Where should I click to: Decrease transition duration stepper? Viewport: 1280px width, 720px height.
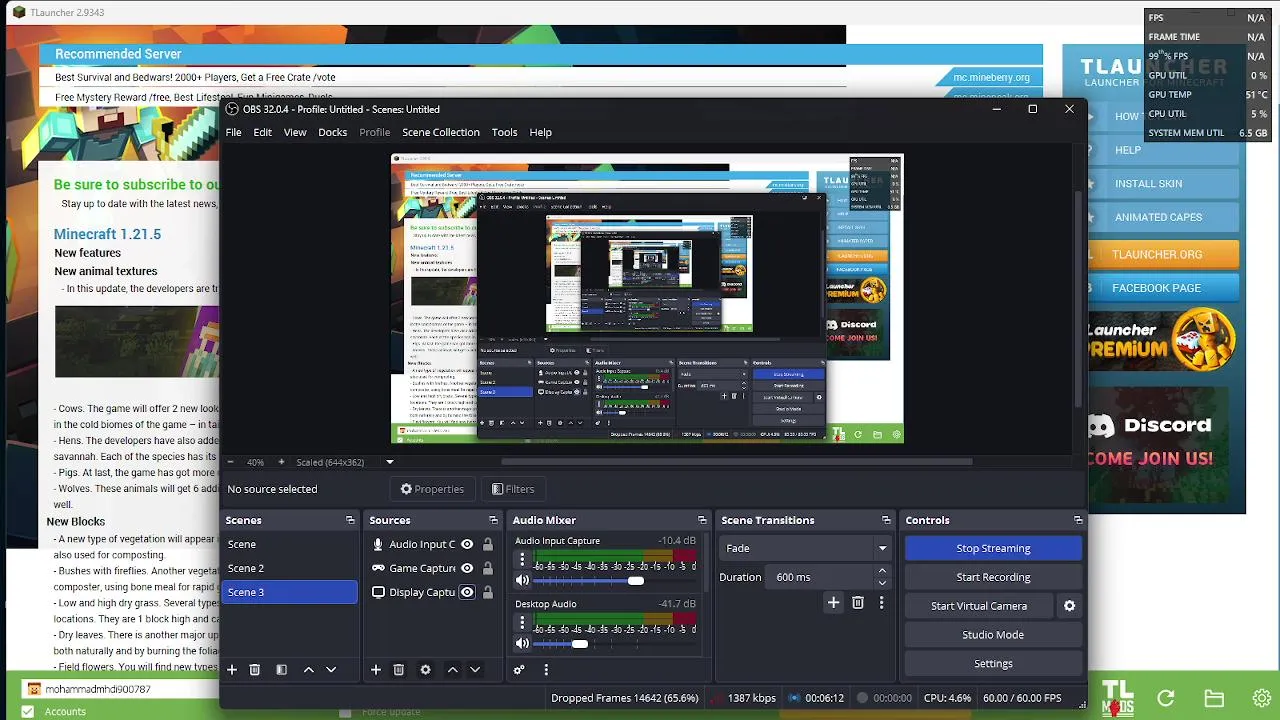[x=882, y=583]
